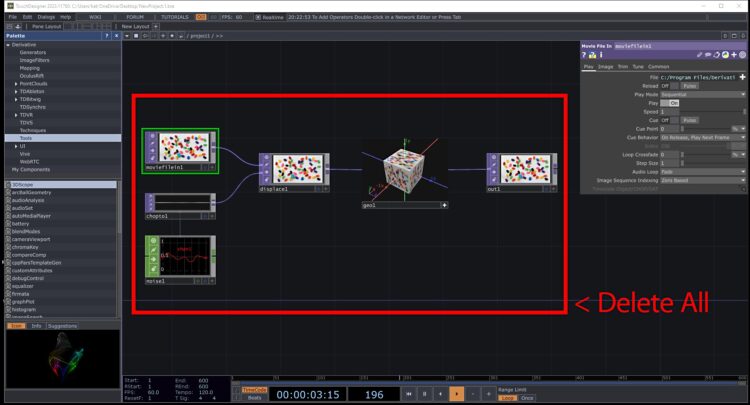The width and height of the screenshot is (750, 405).
Task: Enable Loop range limit
Action: coord(507,398)
